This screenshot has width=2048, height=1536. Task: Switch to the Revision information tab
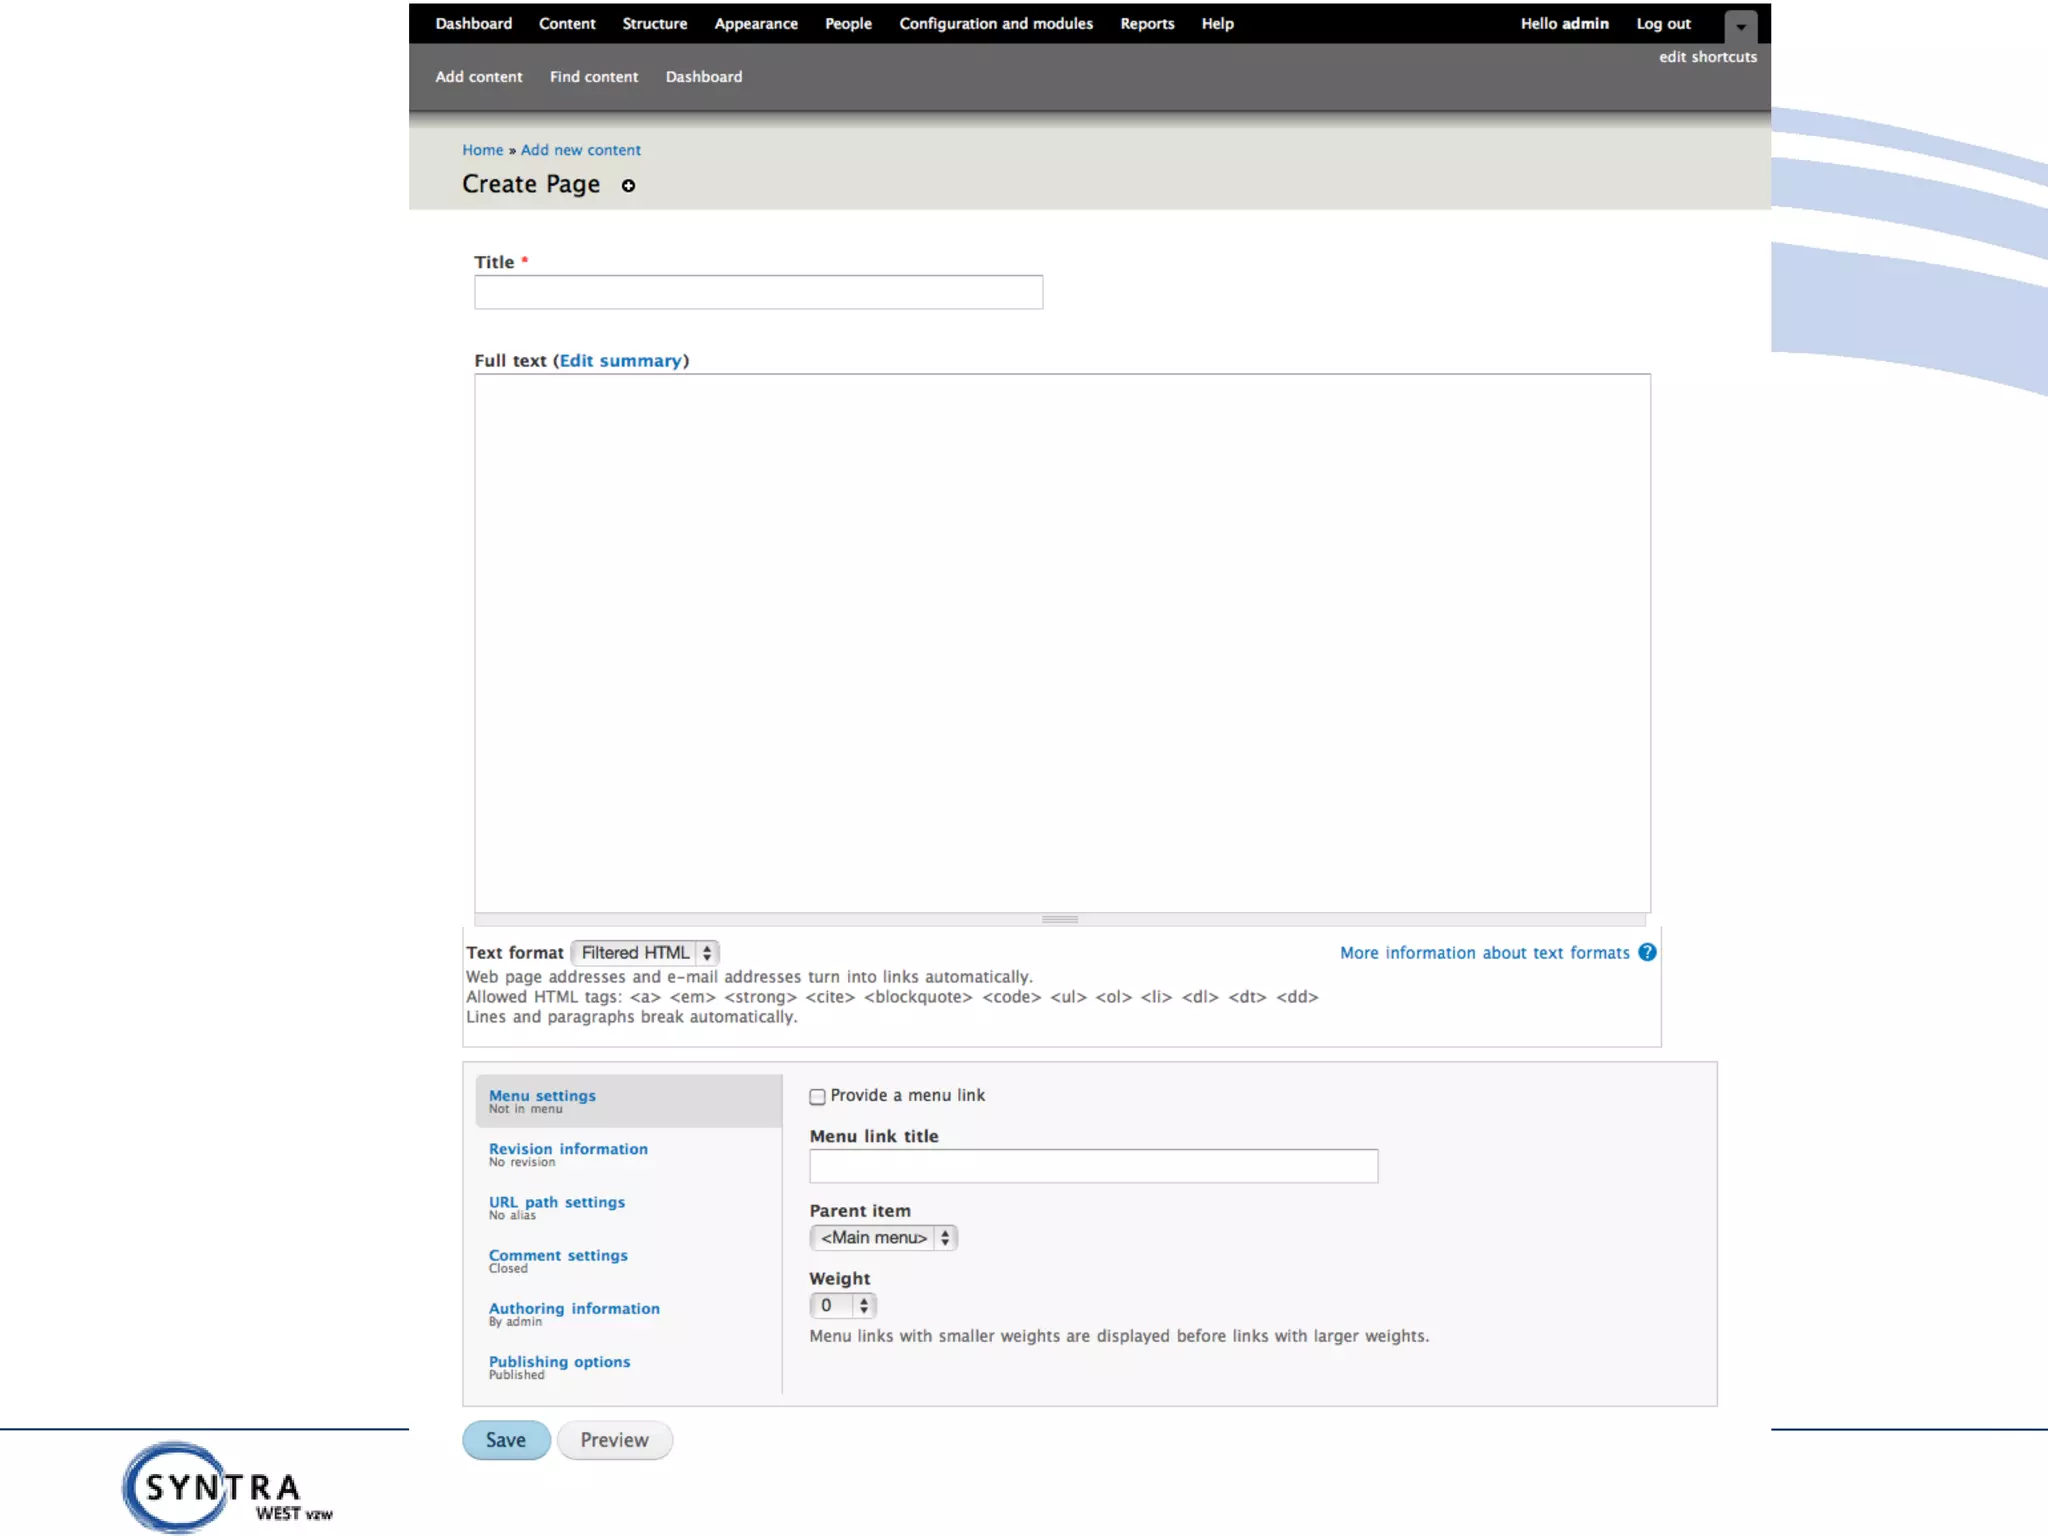coord(568,1149)
